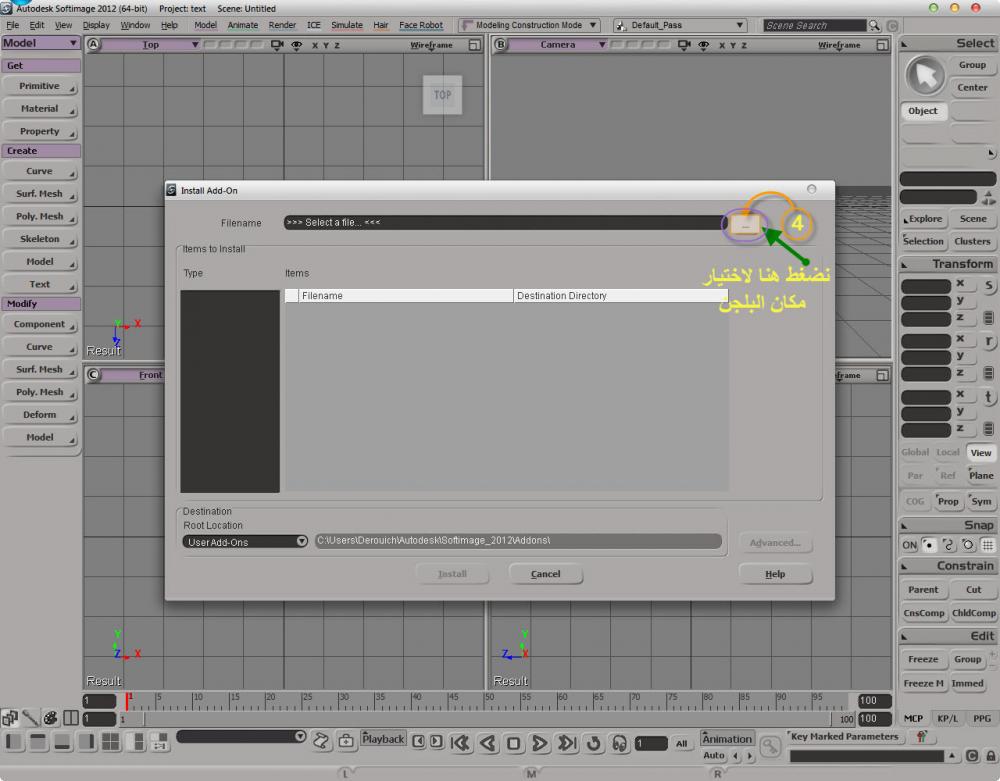Go to first frame in playback controls
Screen dimensions: 1000x781
click(x=460, y=743)
